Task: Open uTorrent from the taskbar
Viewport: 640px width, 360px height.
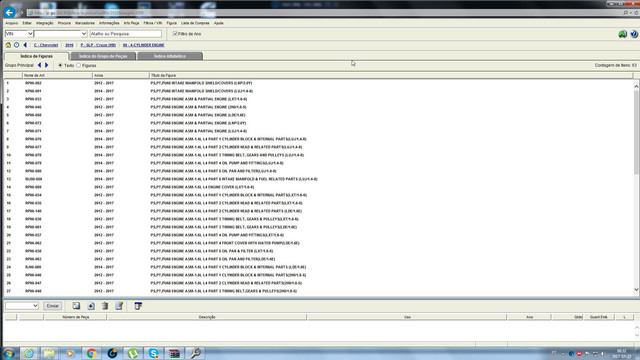Action: 133,353
